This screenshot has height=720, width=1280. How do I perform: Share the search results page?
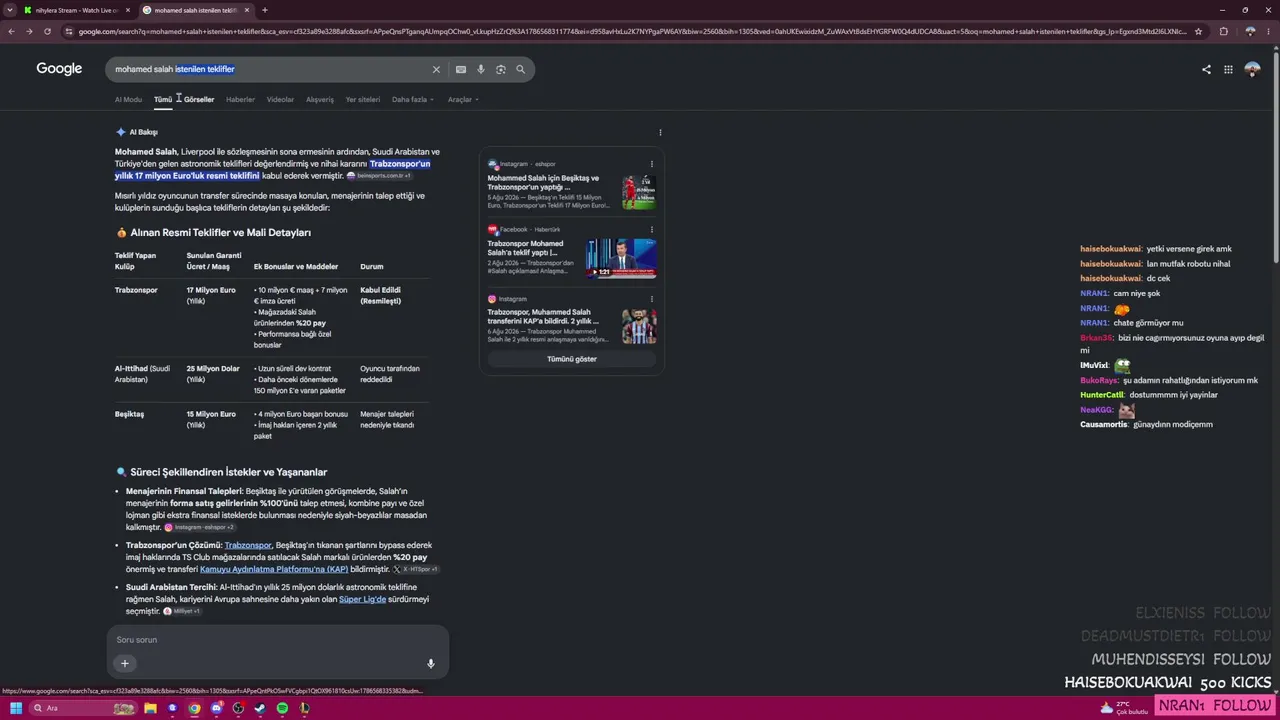click(x=1206, y=69)
